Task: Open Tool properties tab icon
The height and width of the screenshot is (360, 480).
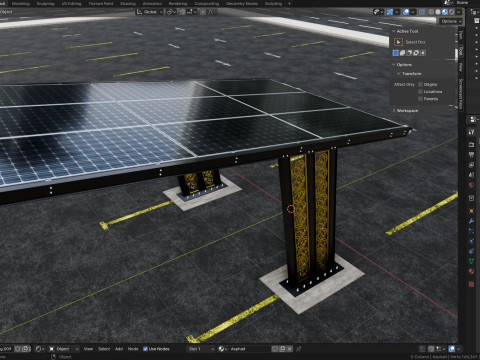Action: pyautogui.click(x=471, y=132)
